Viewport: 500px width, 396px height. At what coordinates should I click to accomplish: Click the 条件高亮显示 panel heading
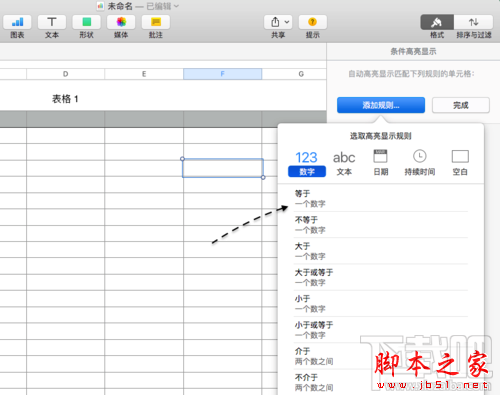pyautogui.click(x=413, y=51)
